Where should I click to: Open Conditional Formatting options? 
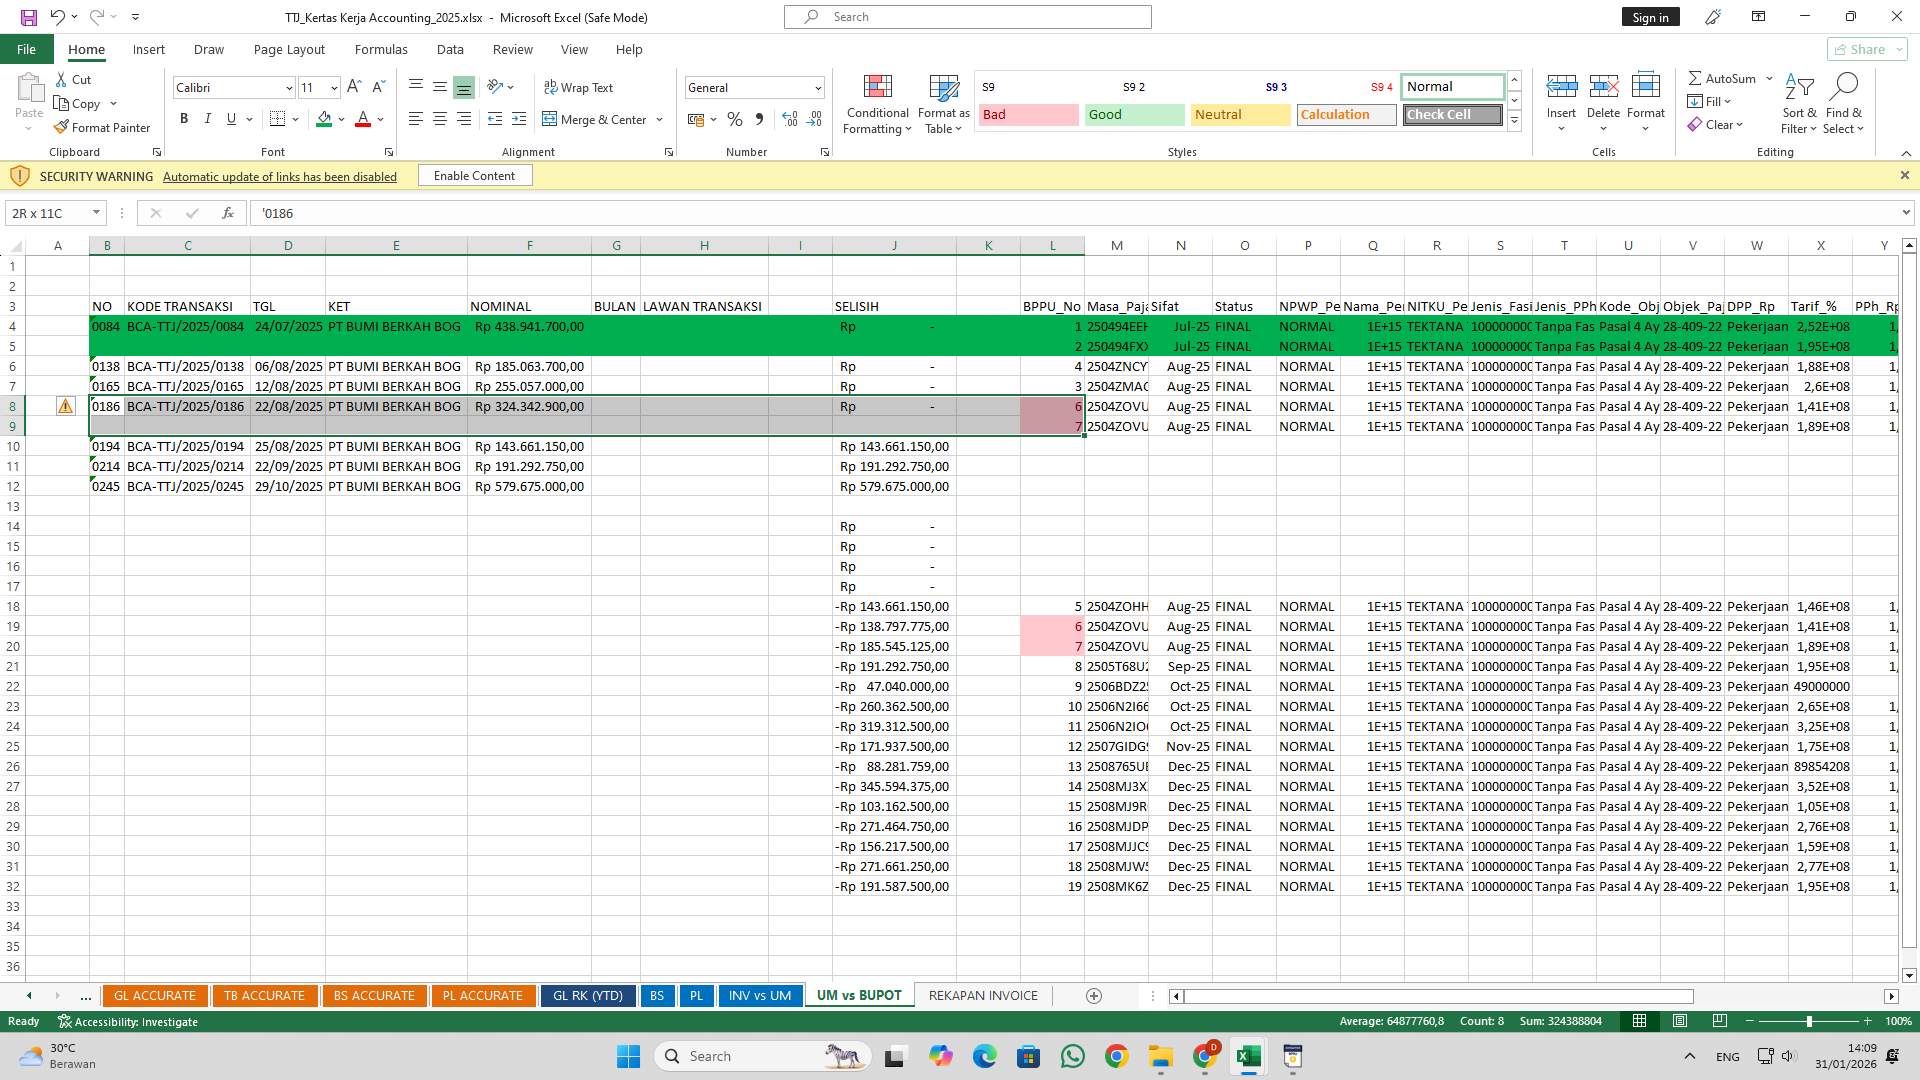point(877,104)
